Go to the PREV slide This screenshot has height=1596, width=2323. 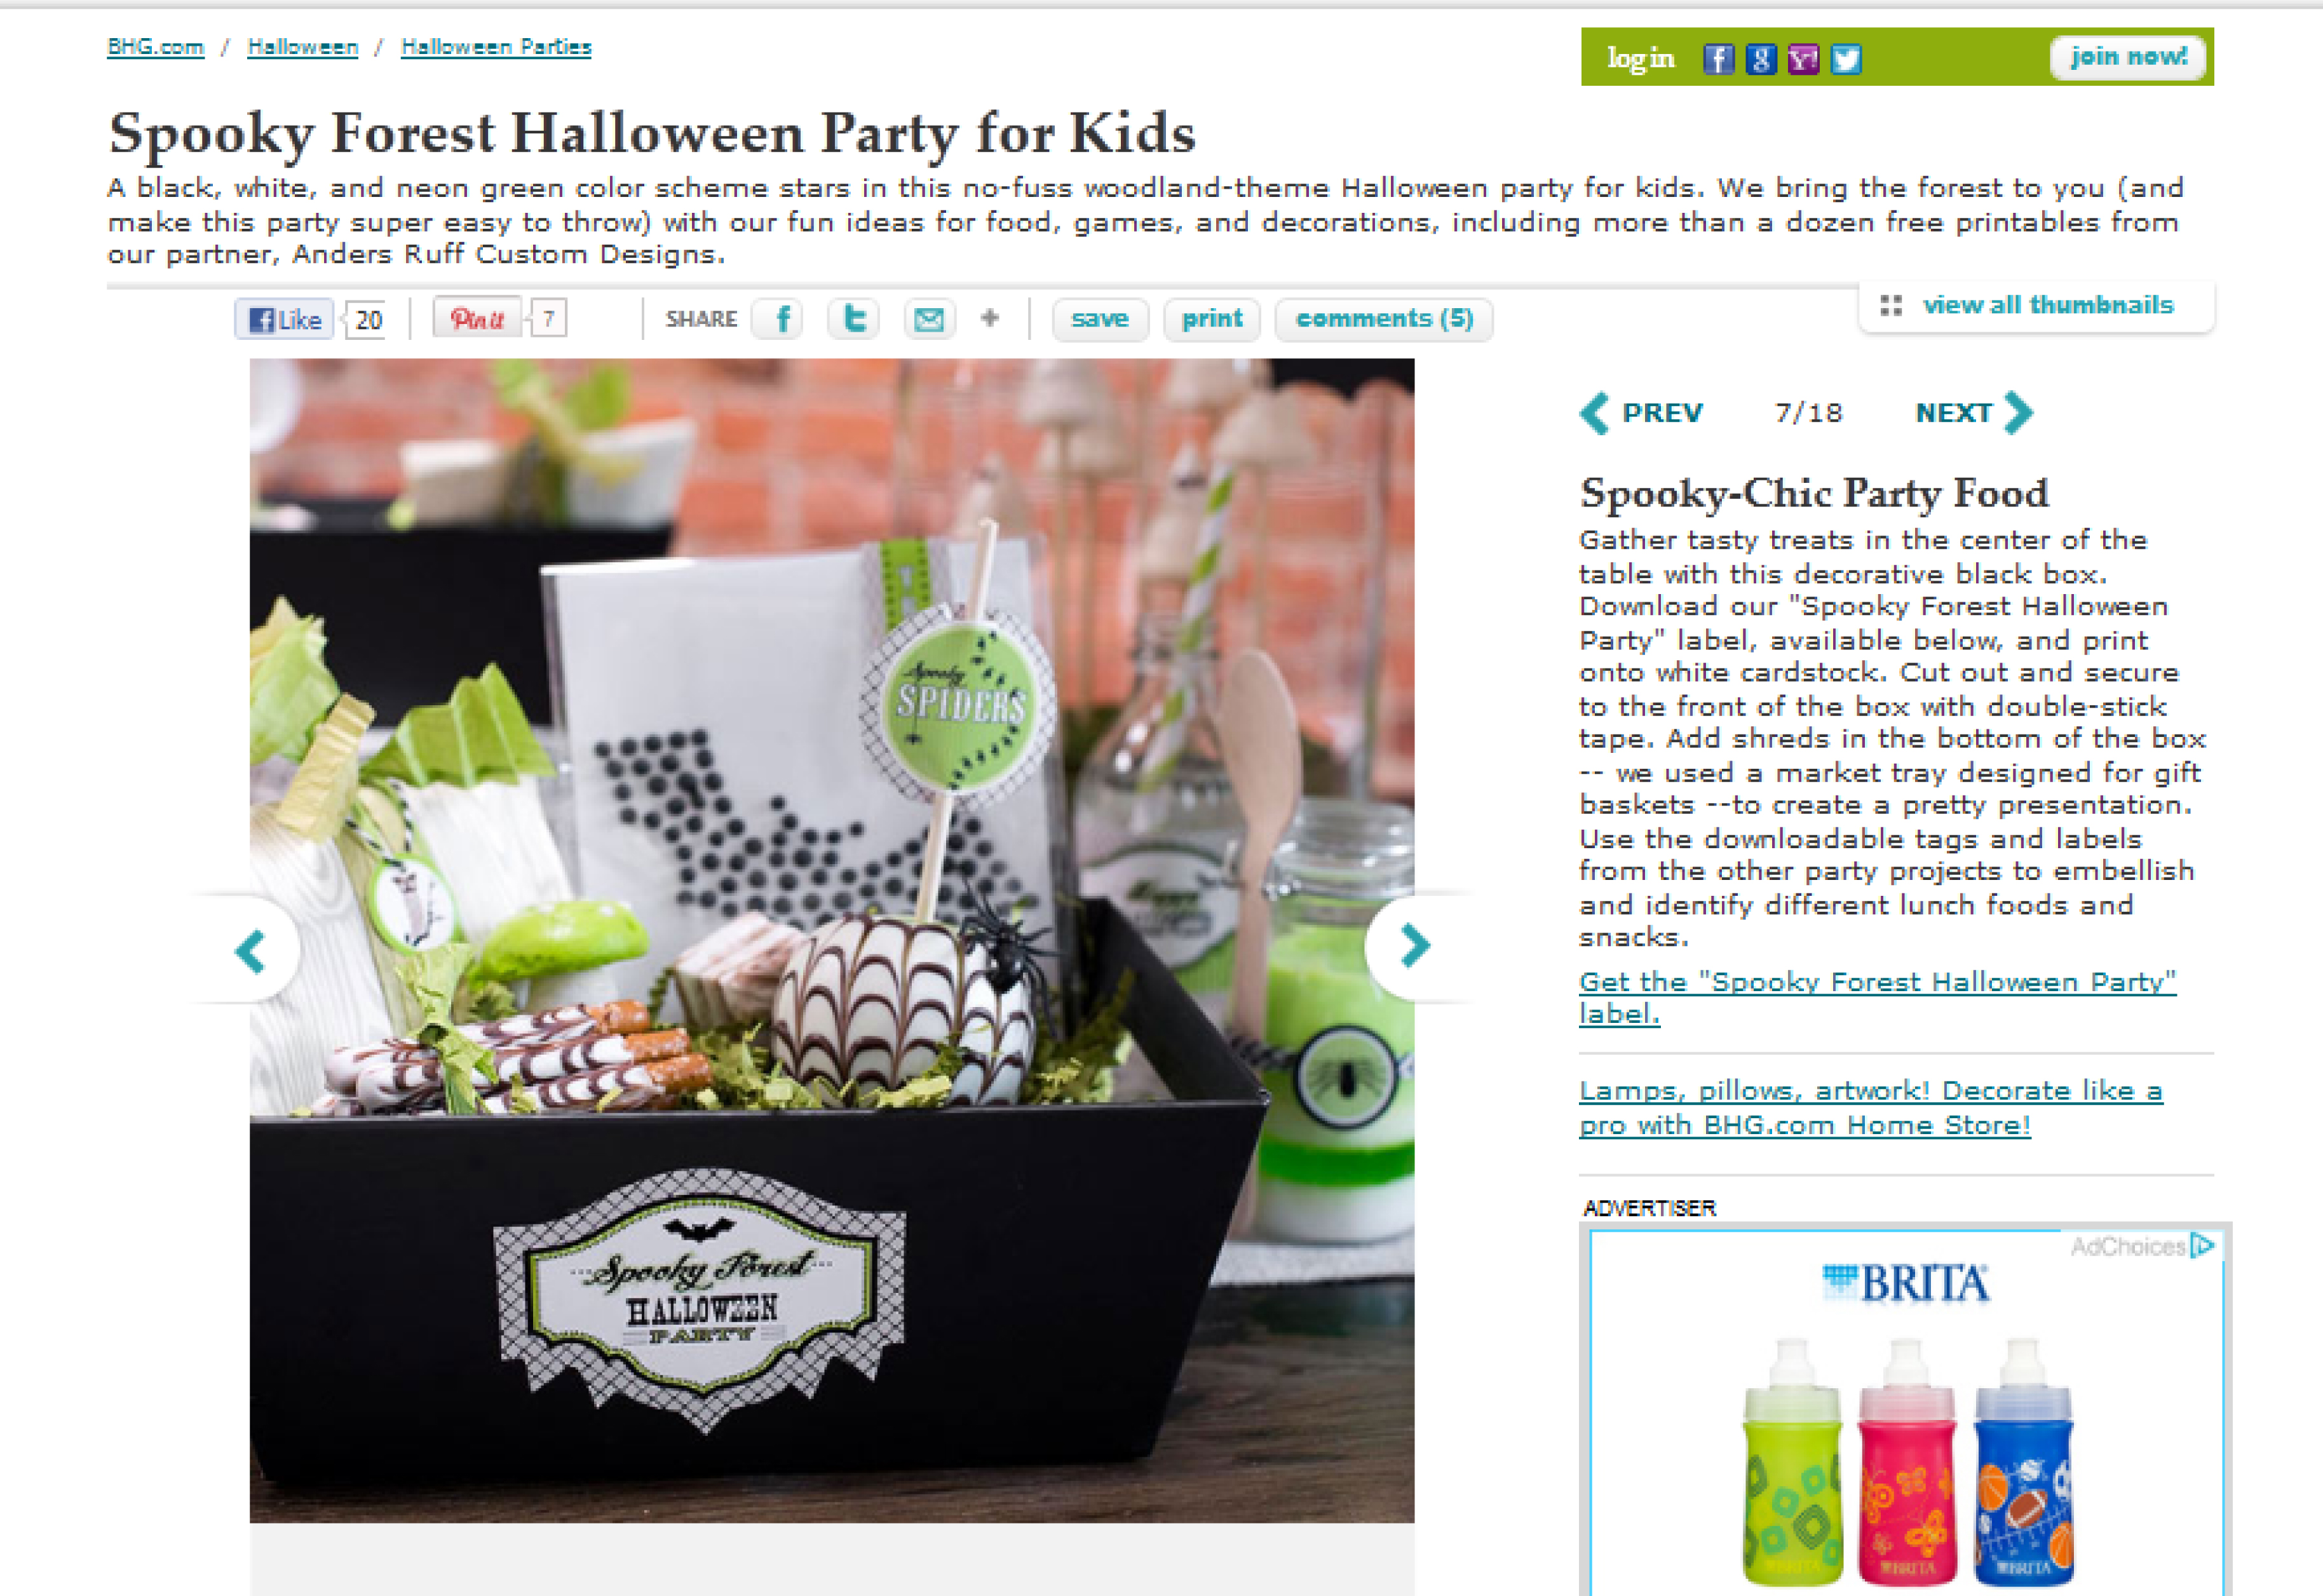(x=1642, y=413)
